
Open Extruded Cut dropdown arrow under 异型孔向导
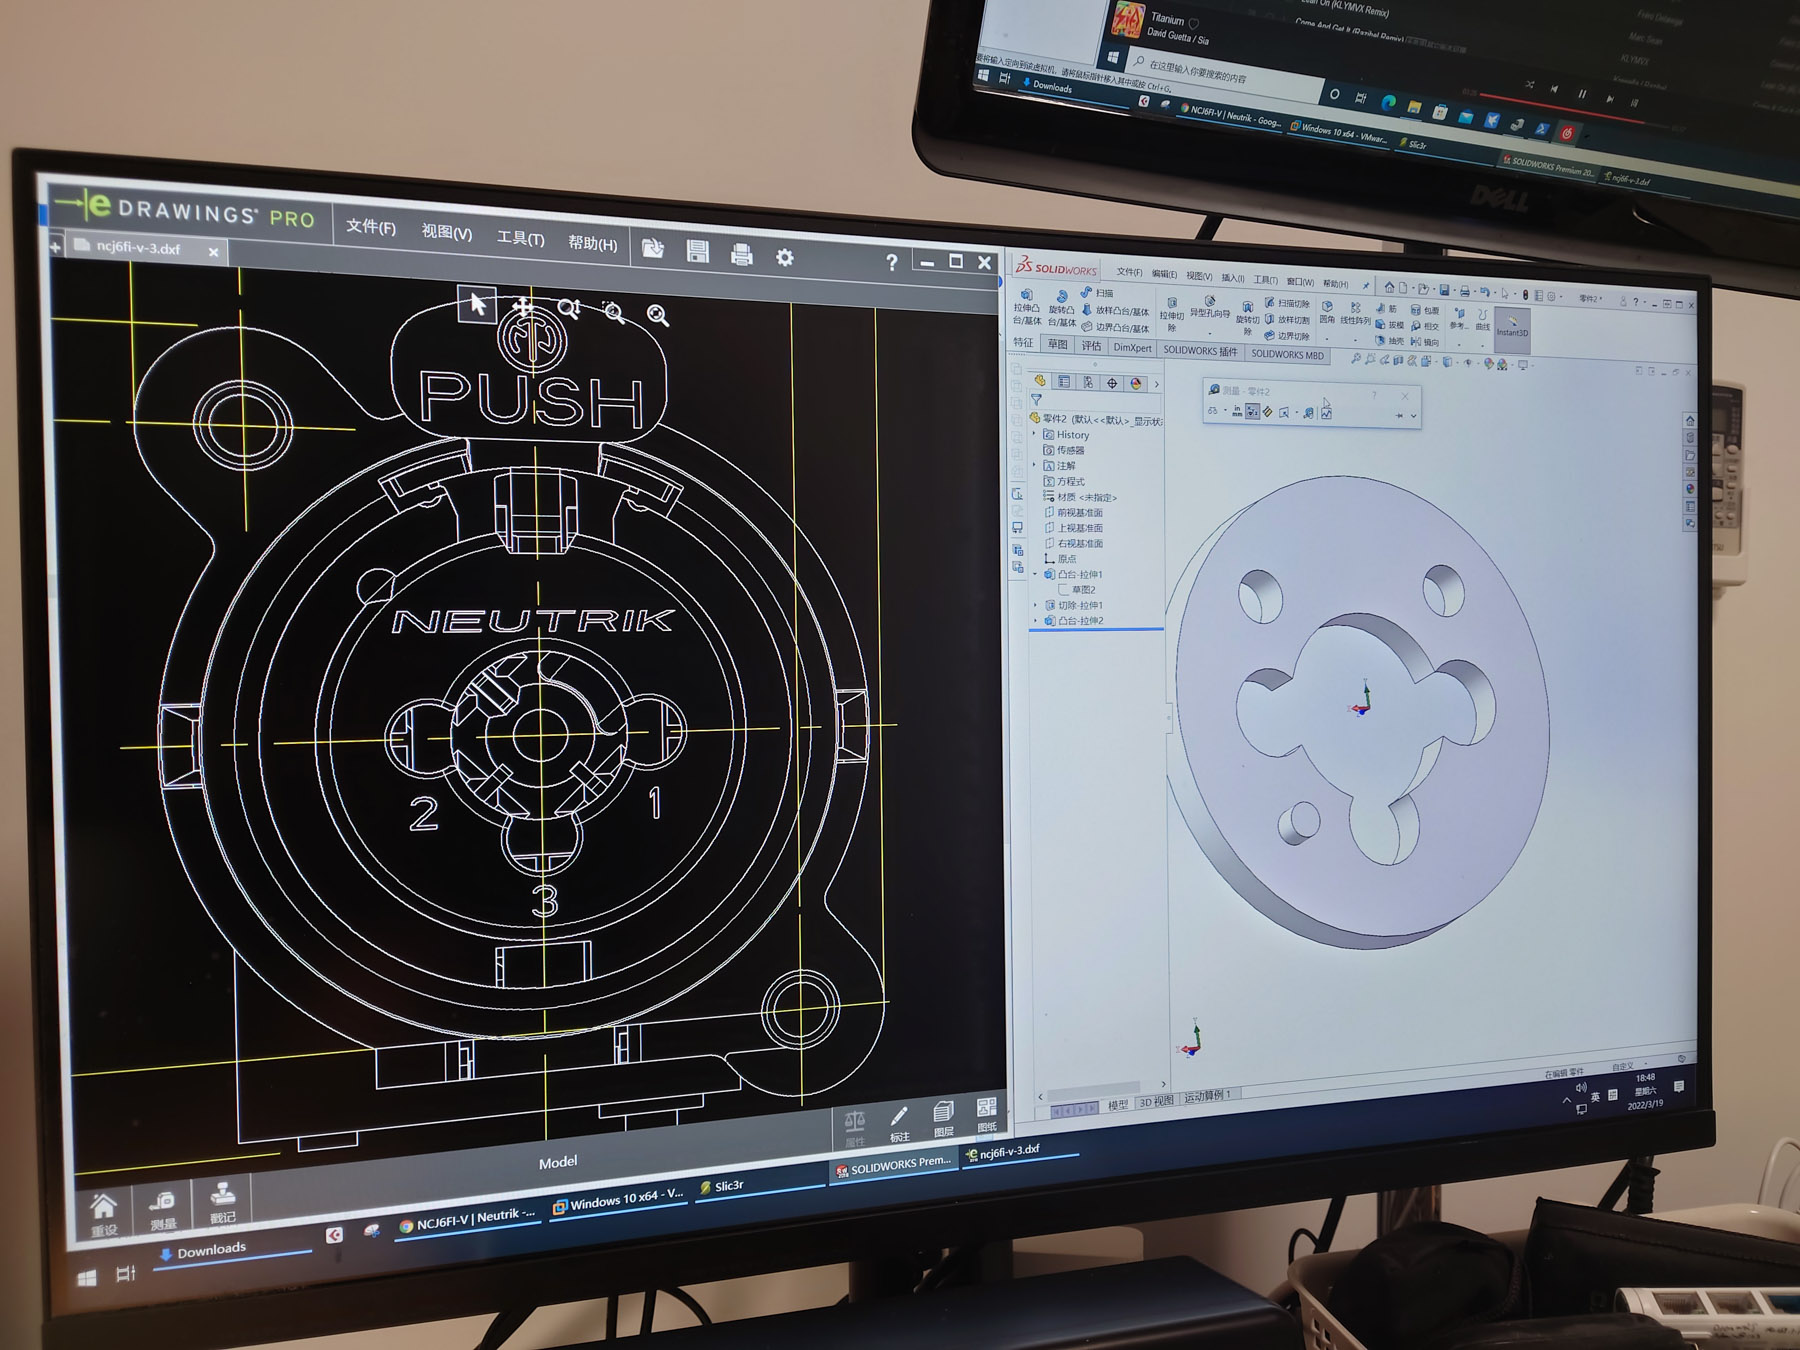1210,333
